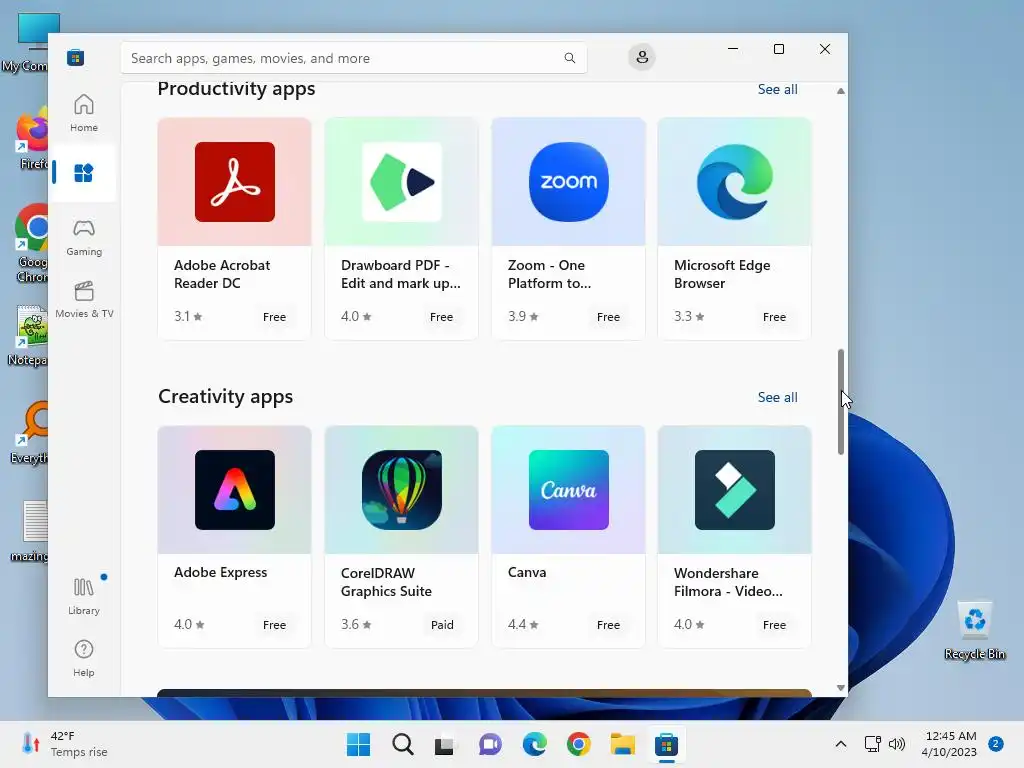Screen dimensions: 1024x768
Task: Open the user profile account icon
Action: pyautogui.click(x=642, y=57)
